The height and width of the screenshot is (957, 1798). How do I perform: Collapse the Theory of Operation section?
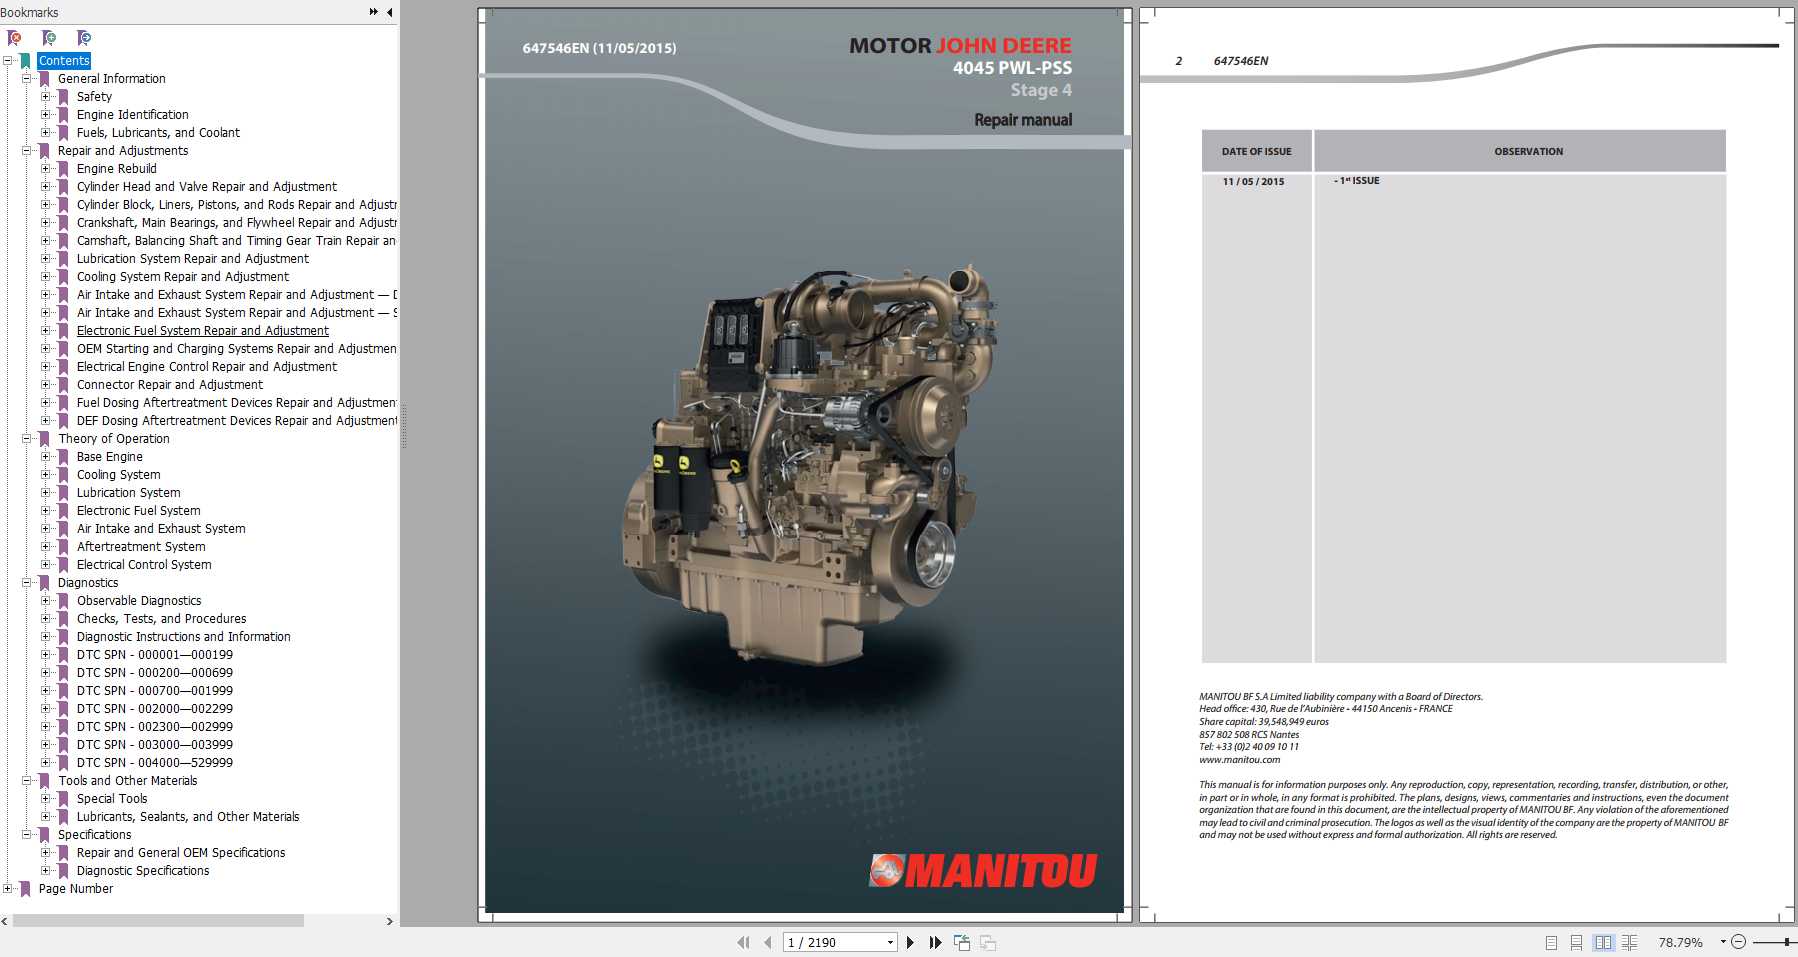pos(27,439)
